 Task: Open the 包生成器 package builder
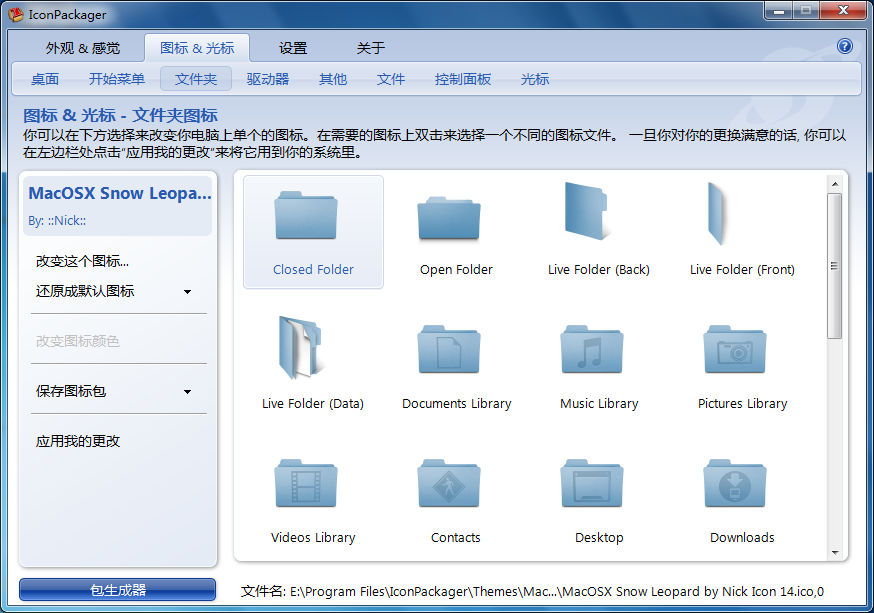[118, 590]
